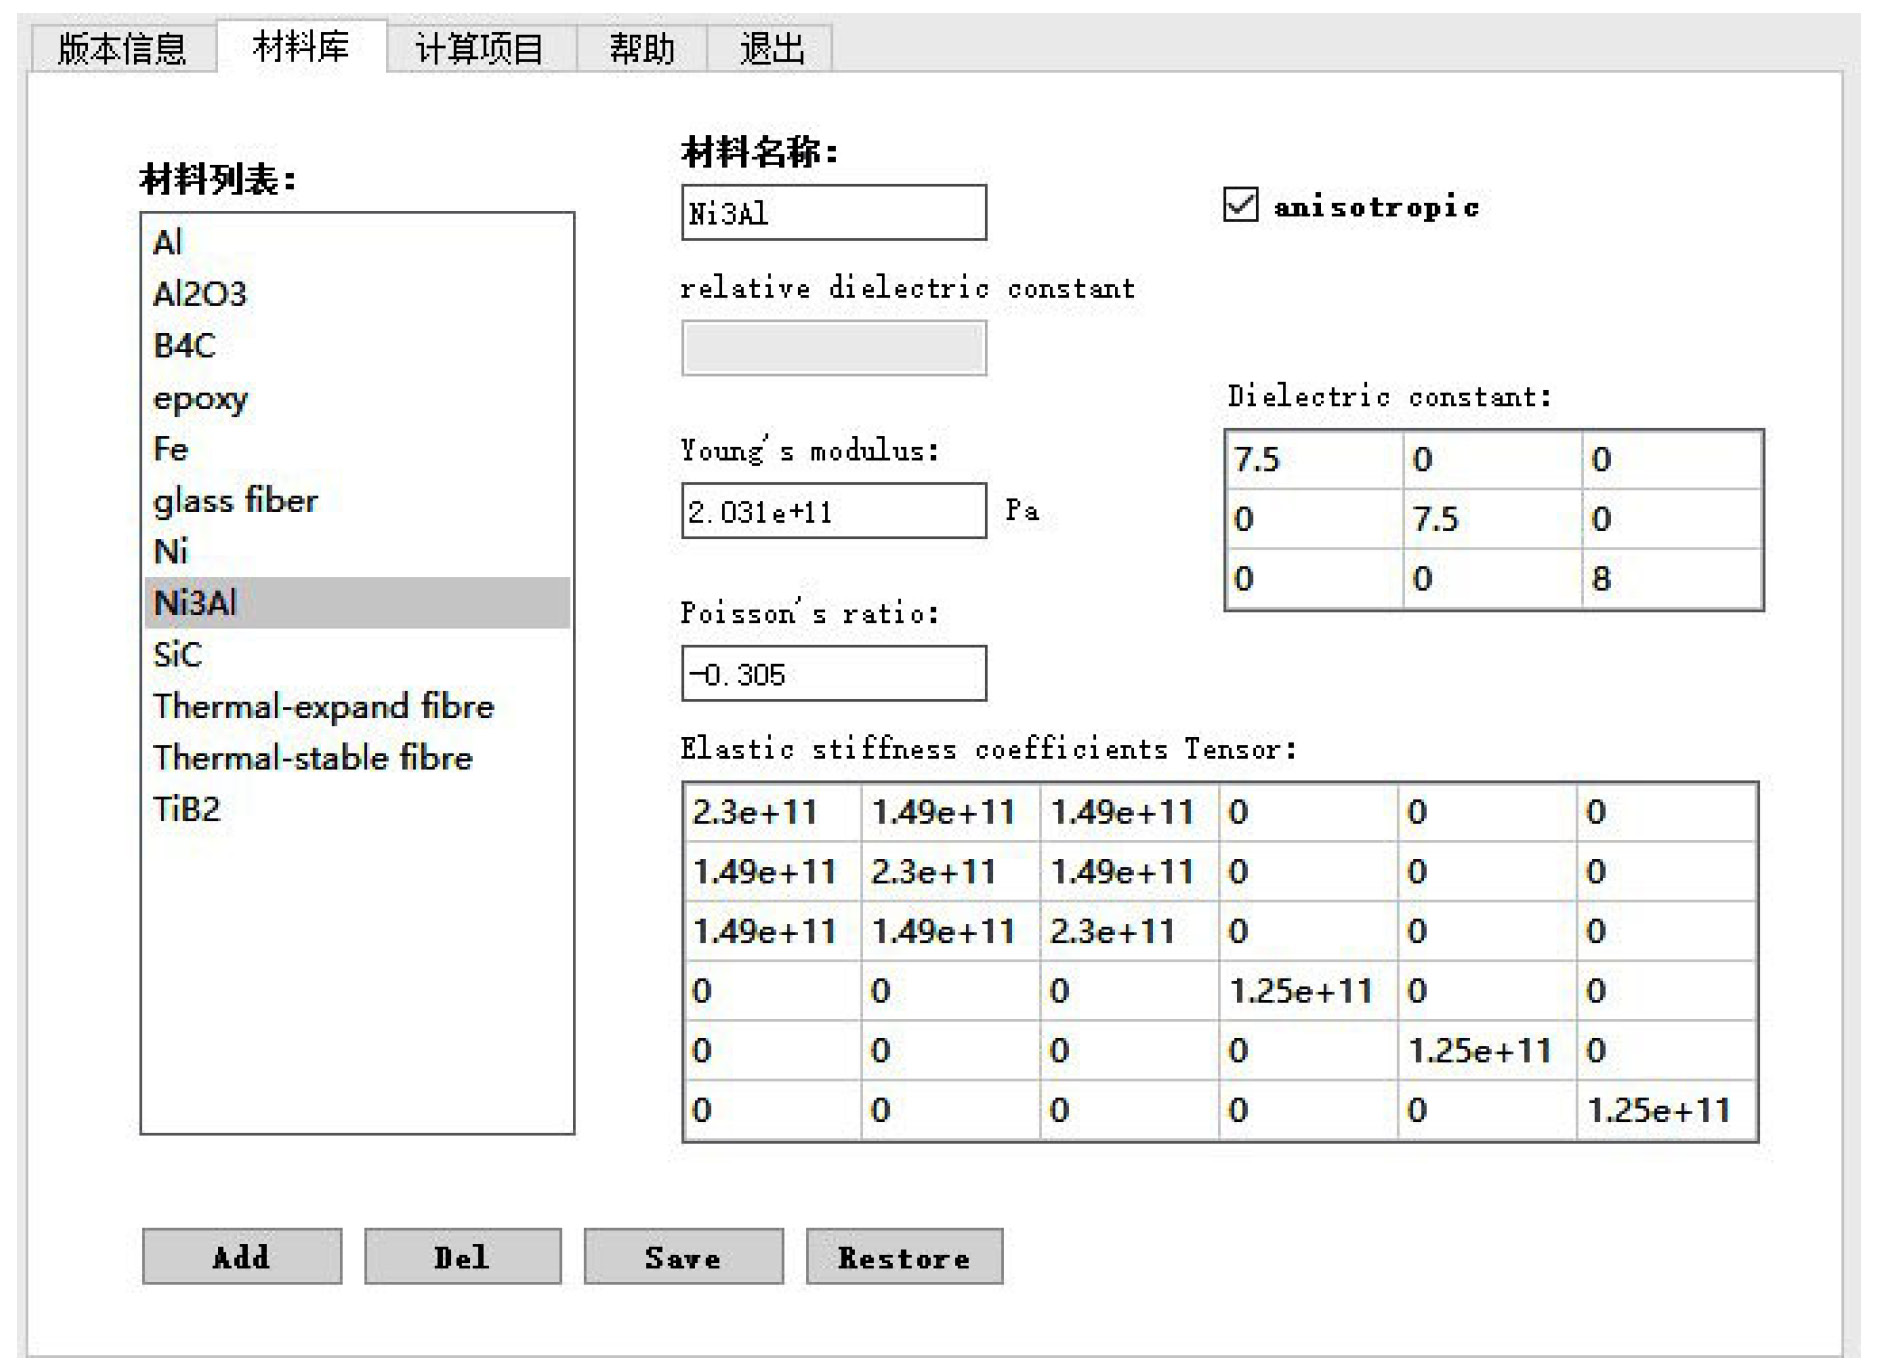Switch to the 版本信息 tab
This screenshot has width=1890, height=1371.
122,48
